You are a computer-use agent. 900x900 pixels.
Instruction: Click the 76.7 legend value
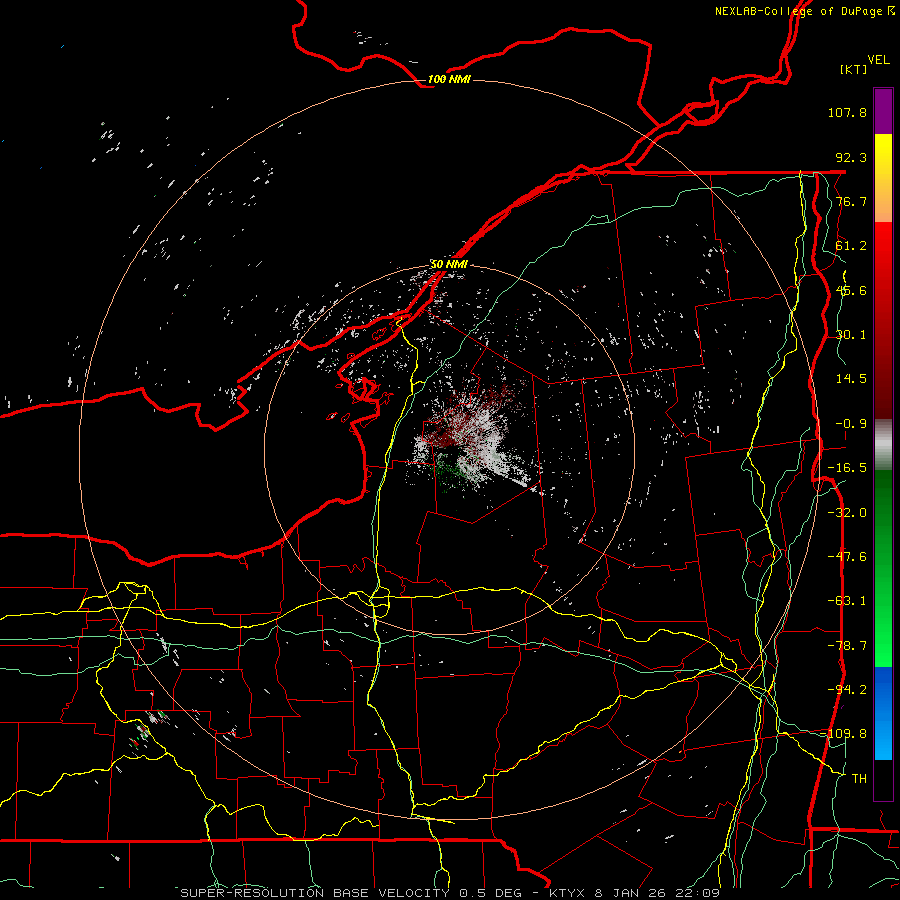click(851, 201)
